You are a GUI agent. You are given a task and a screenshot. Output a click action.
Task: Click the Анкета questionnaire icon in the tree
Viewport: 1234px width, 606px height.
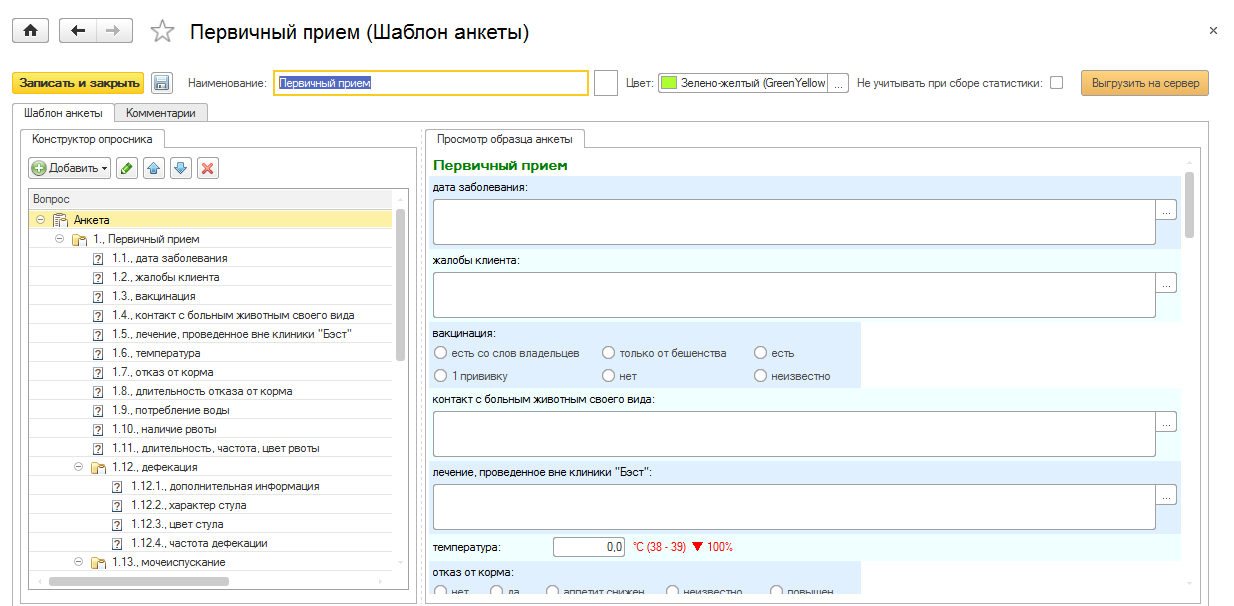point(60,220)
